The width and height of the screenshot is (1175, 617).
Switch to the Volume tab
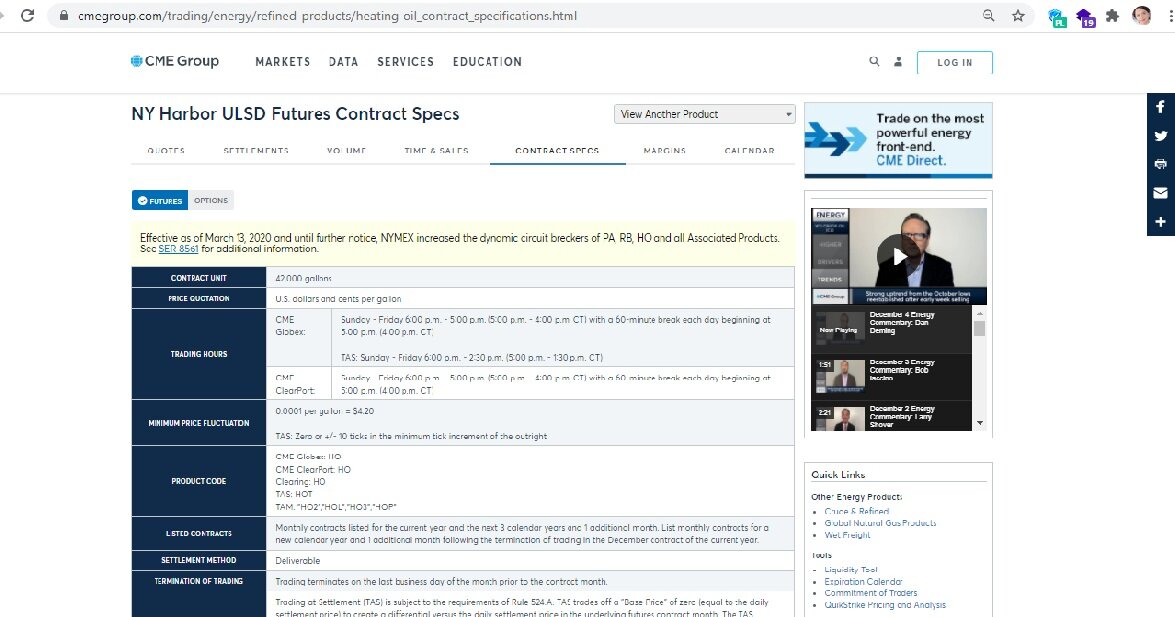(346, 151)
